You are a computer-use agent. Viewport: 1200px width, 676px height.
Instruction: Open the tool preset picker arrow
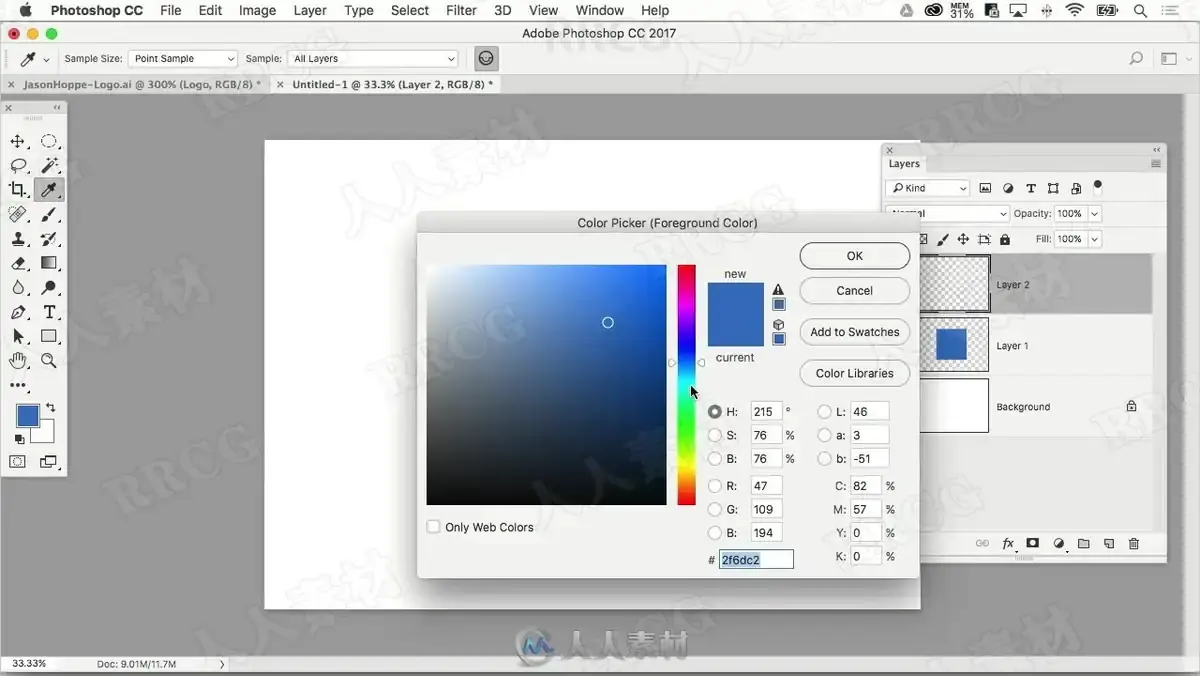pyautogui.click(x=46, y=60)
